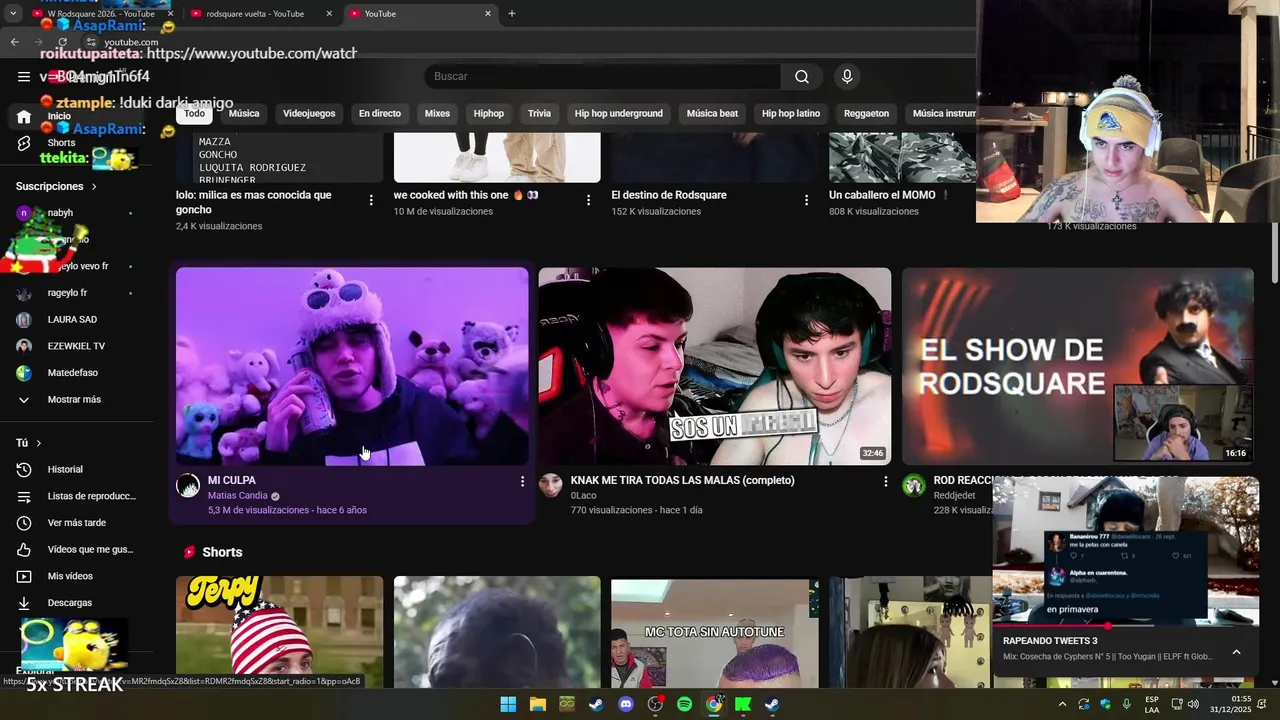Image resolution: width=1280 pixels, height=720 pixels.
Task: Open KNAK ME TIRA TODAS LAS MALAS title
Action: click(x=682, y=481)
